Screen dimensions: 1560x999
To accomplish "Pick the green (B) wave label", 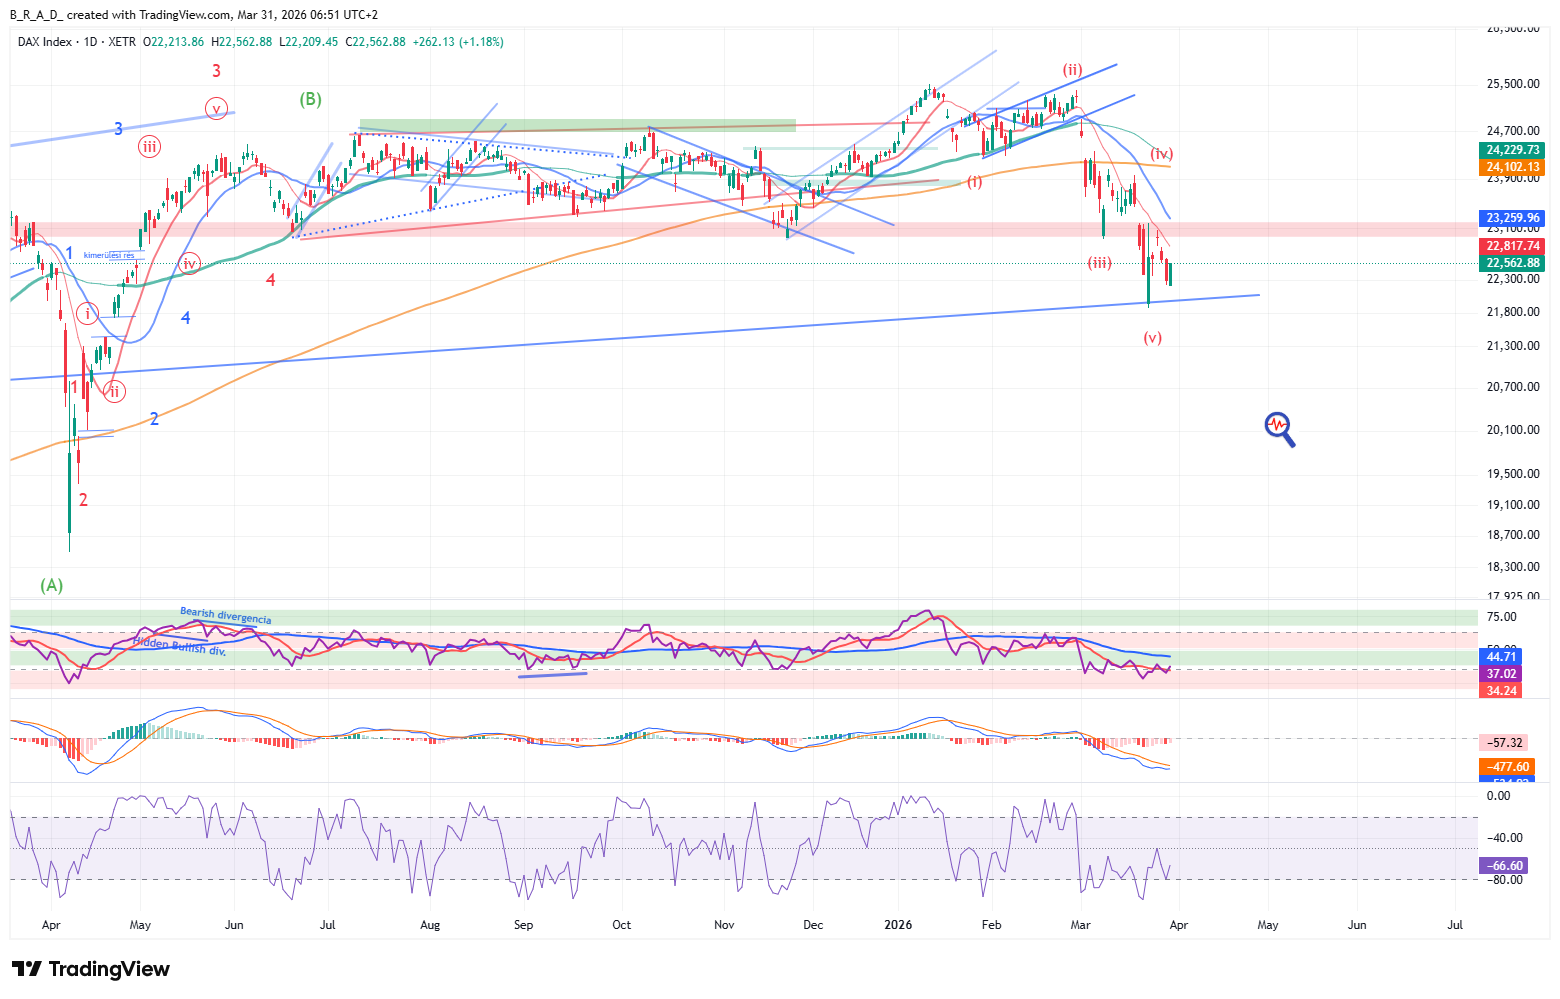I will tap(310, 99).
